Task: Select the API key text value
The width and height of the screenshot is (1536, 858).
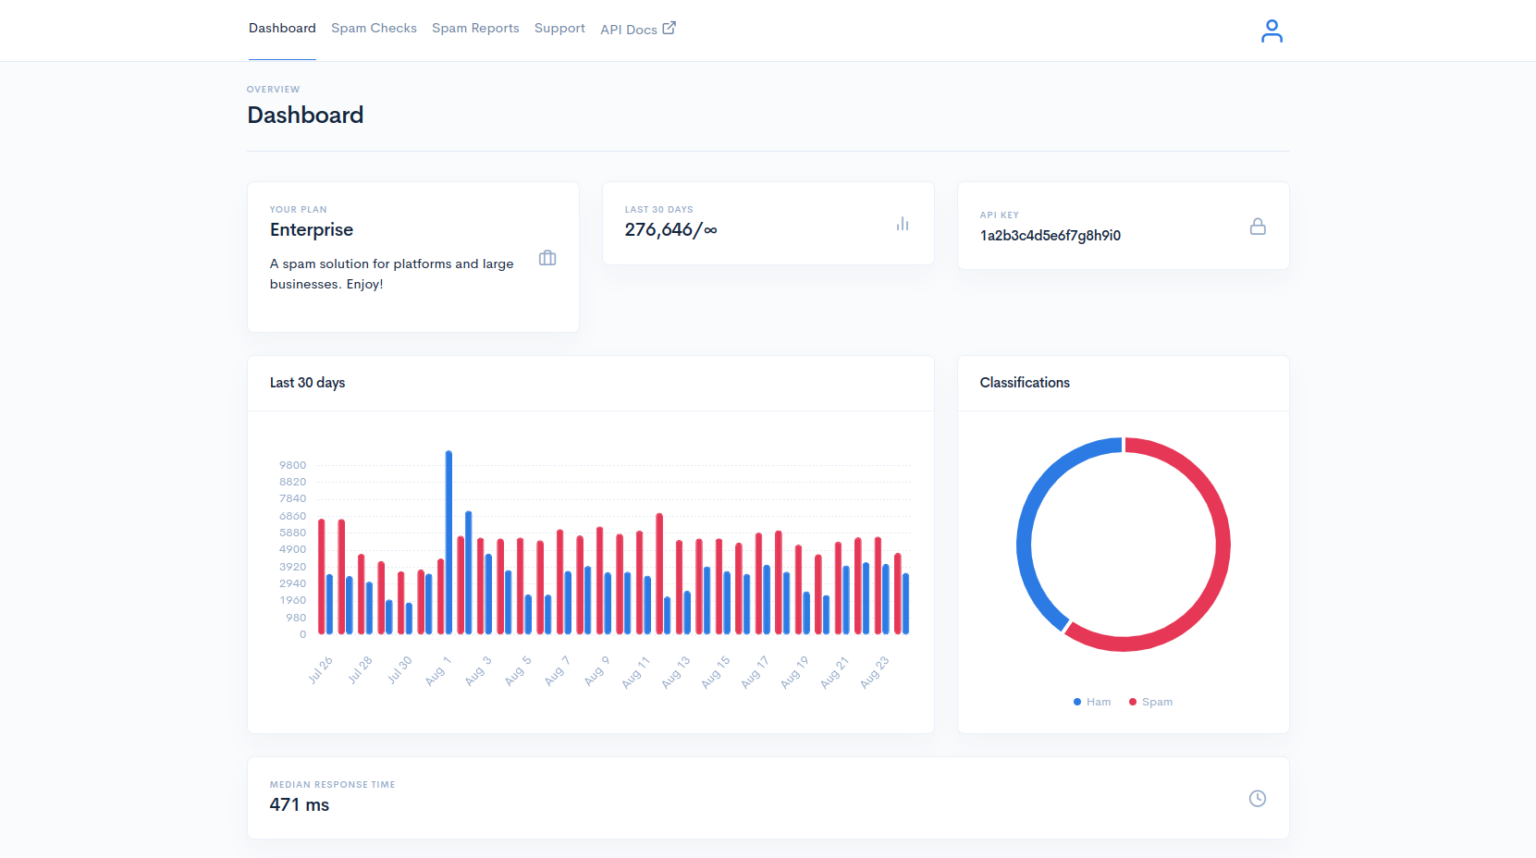Action: click(1050, 236)
